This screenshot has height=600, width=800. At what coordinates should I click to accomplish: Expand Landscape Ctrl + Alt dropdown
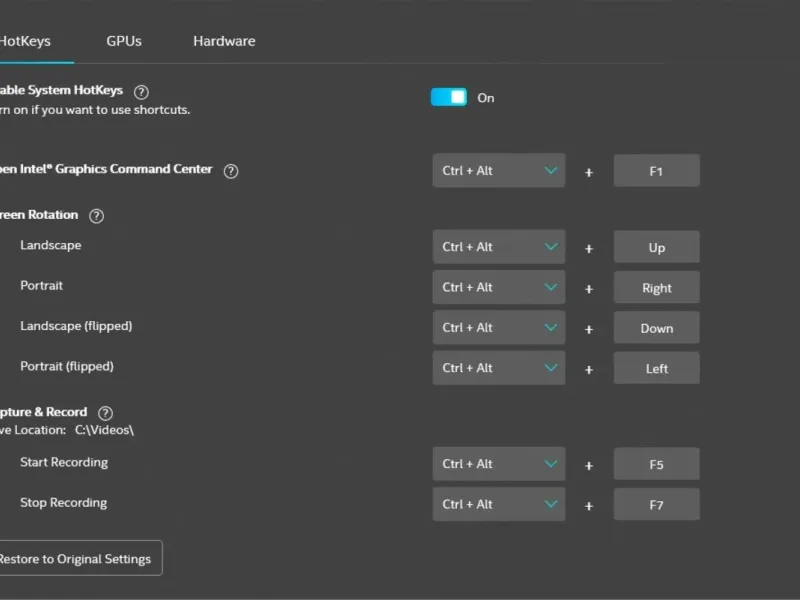(x=498, y=246)
